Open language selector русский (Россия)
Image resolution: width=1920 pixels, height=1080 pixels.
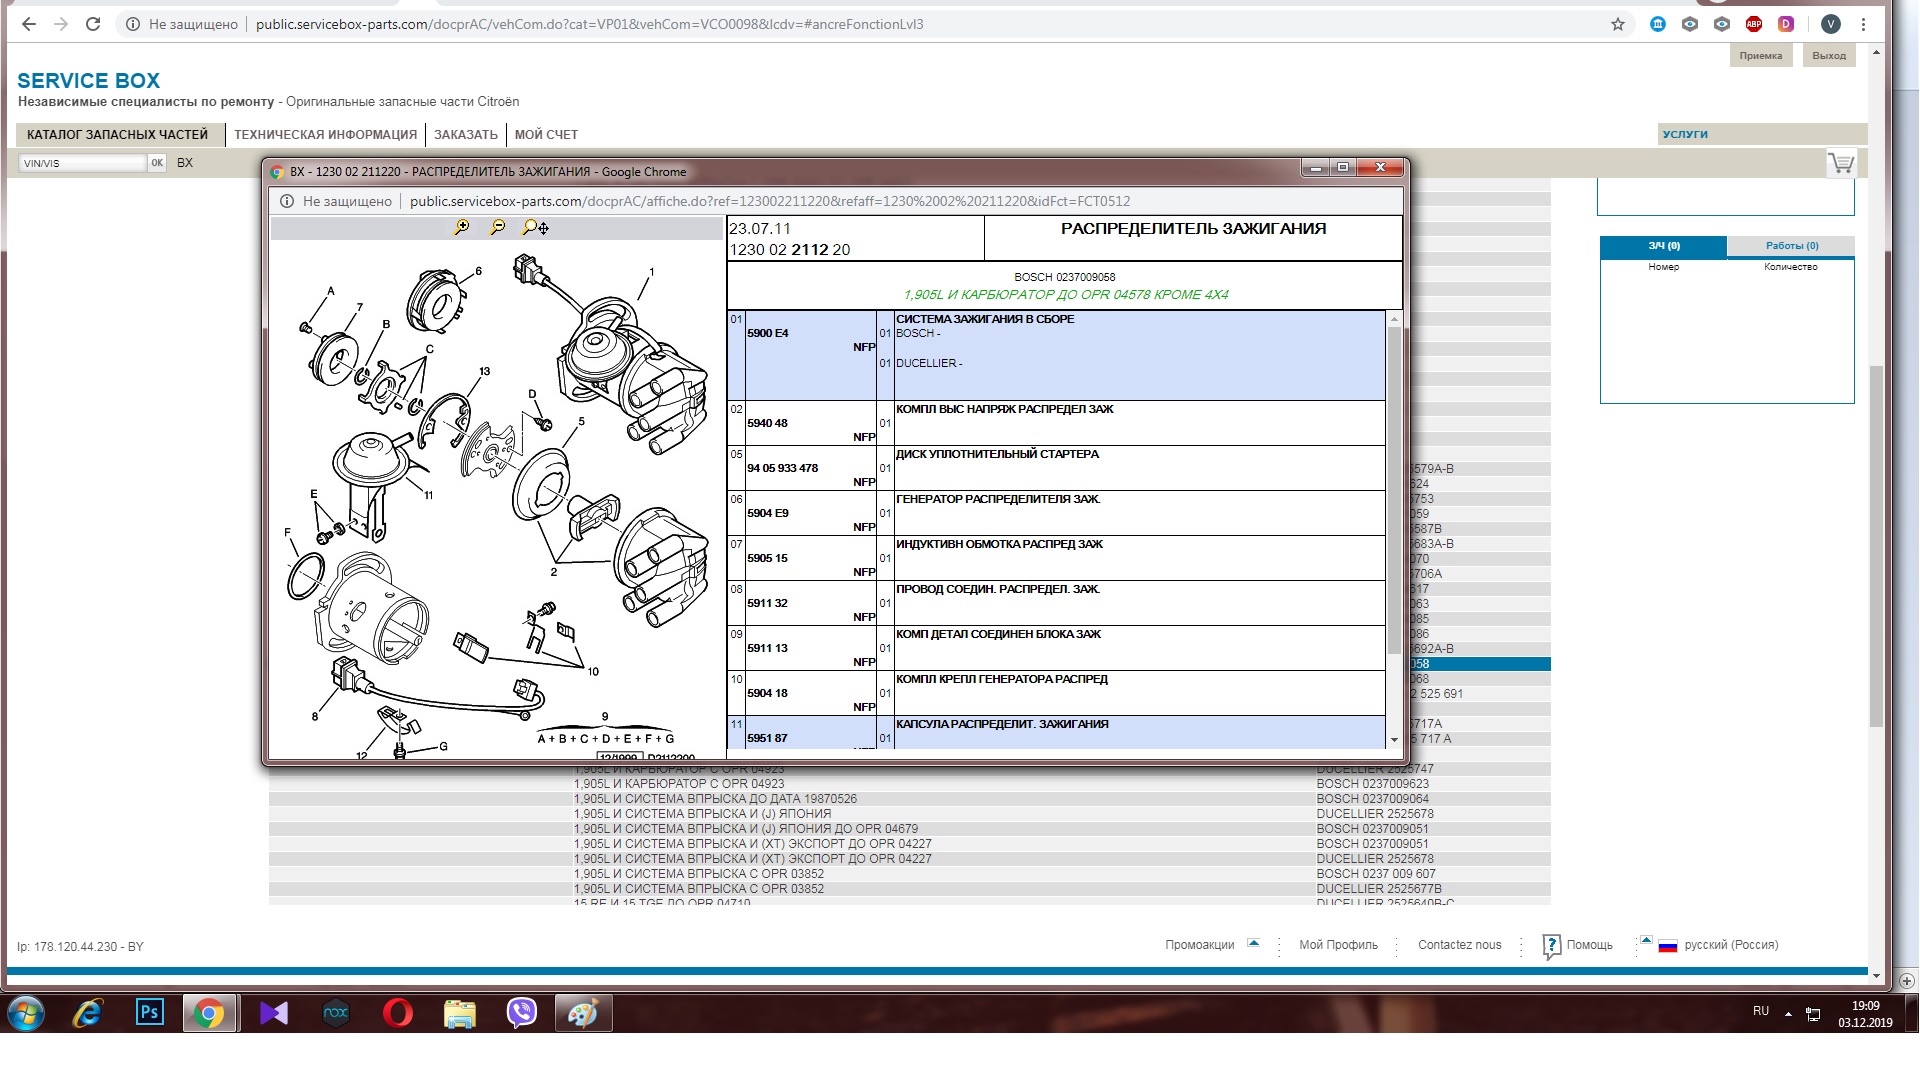pos(1730,945)
